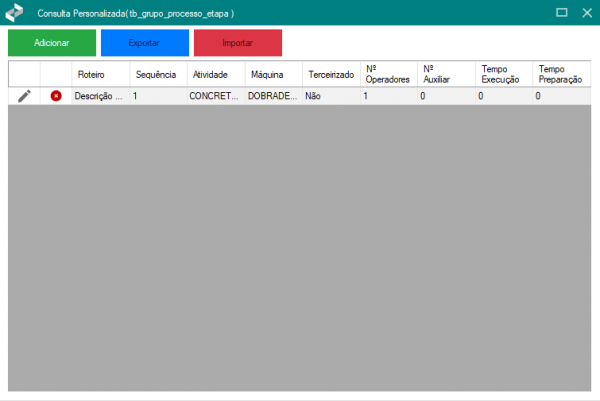The width and height of the screenshot is (600, 401).
Task: Select the Sequência cell with value 1
Action: coord(158,96)
